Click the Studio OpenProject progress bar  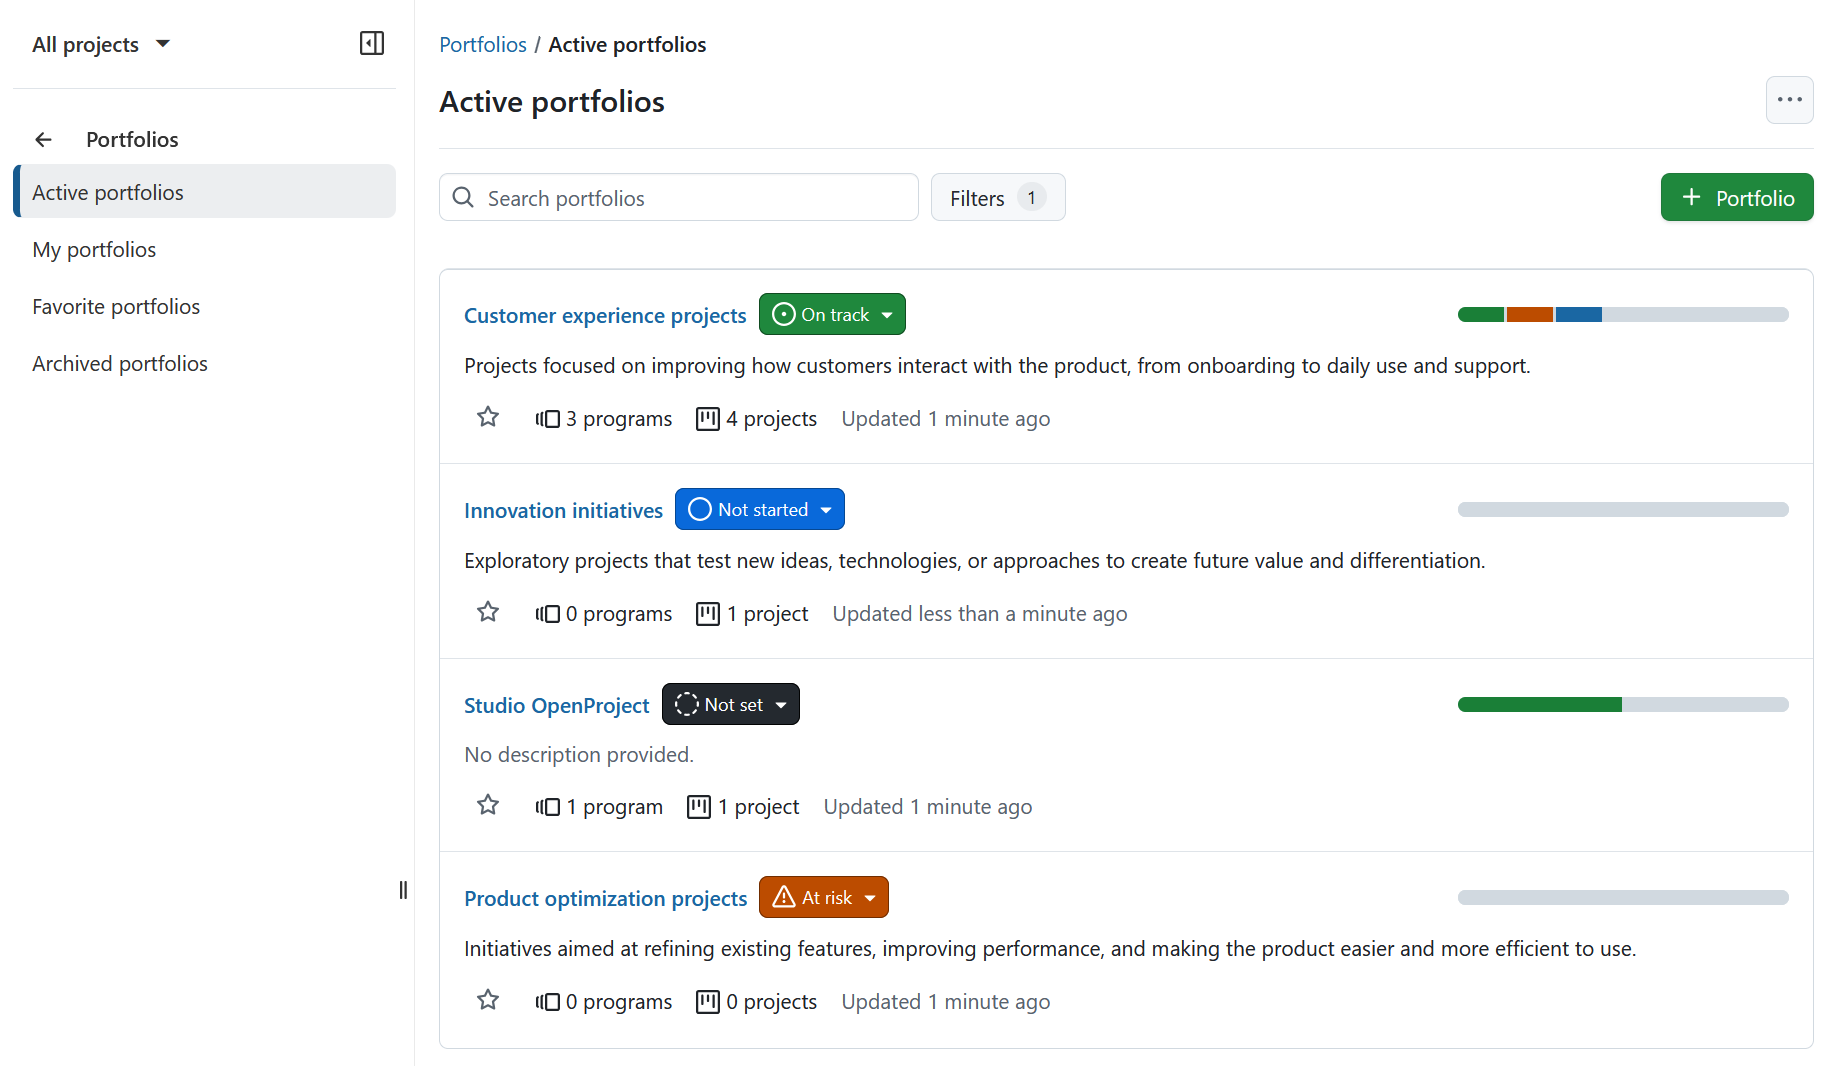1622,704
